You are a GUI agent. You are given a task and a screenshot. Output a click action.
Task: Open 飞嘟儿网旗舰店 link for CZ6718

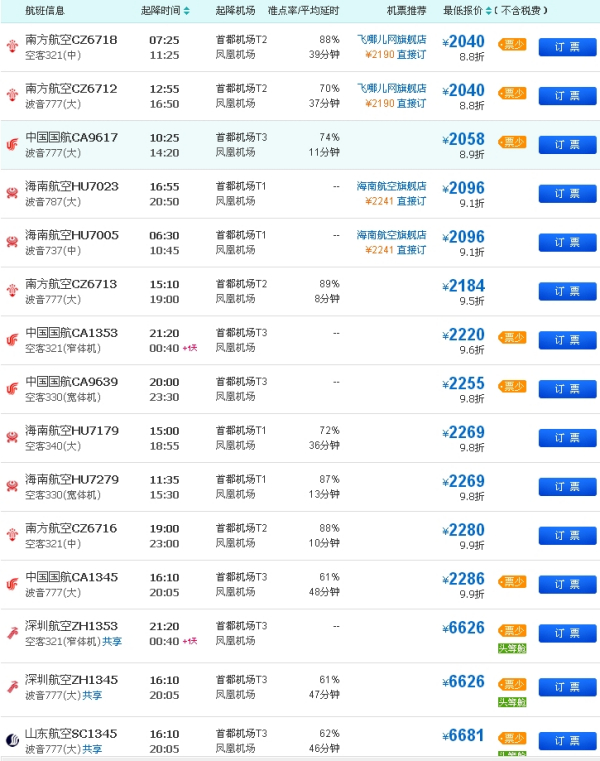(392, 39)
